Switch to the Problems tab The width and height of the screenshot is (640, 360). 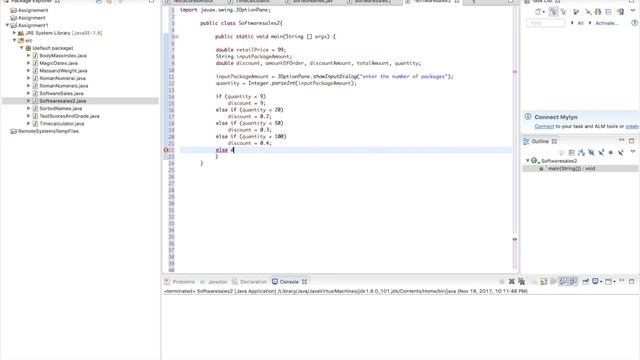180,282
